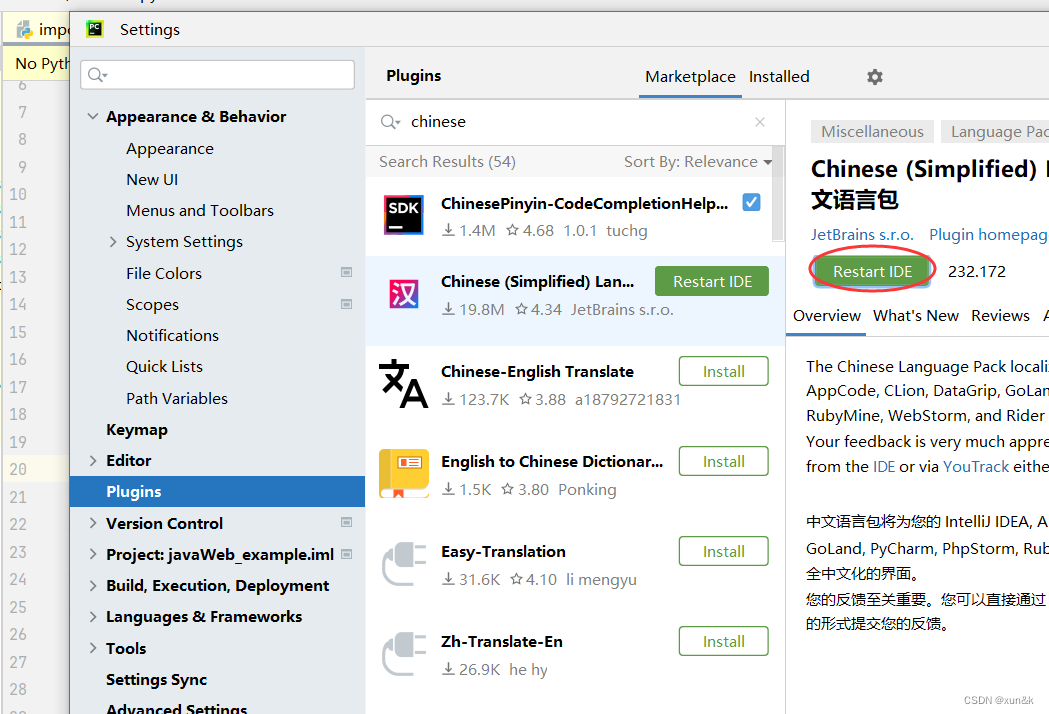
Task: Install the Chinese-English Translate plugin
Action: pos(723,371)
